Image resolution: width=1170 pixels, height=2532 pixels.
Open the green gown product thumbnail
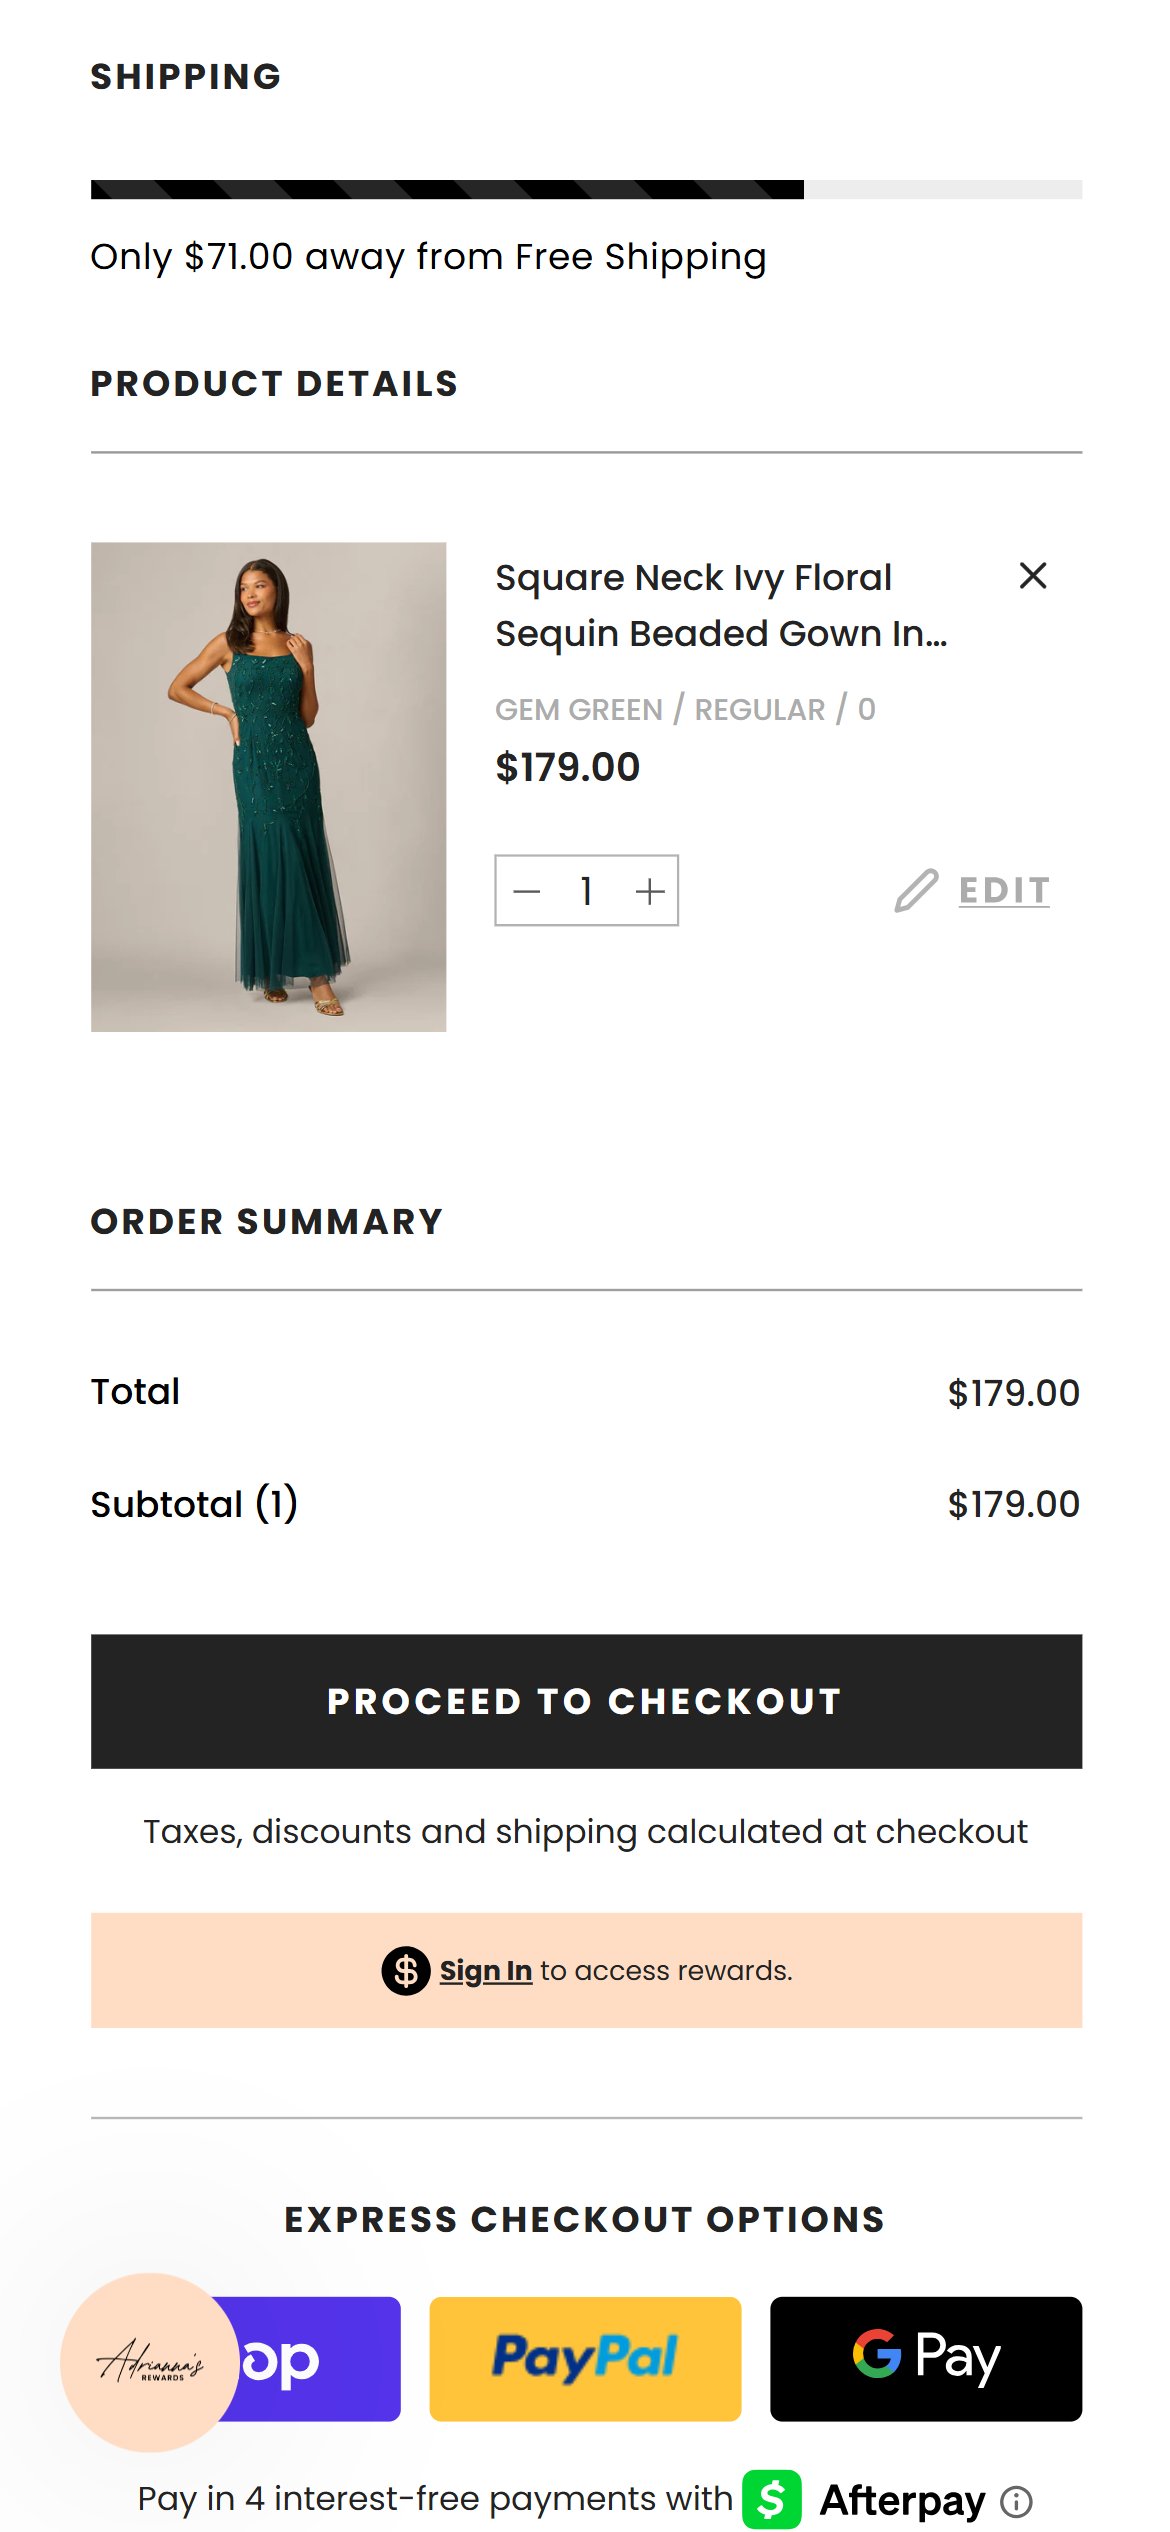[x=268, y=787]
